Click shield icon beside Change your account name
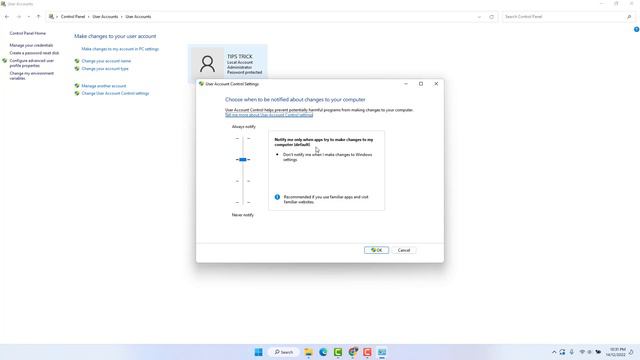Viewport: 640px width, 360px height. 77,61
